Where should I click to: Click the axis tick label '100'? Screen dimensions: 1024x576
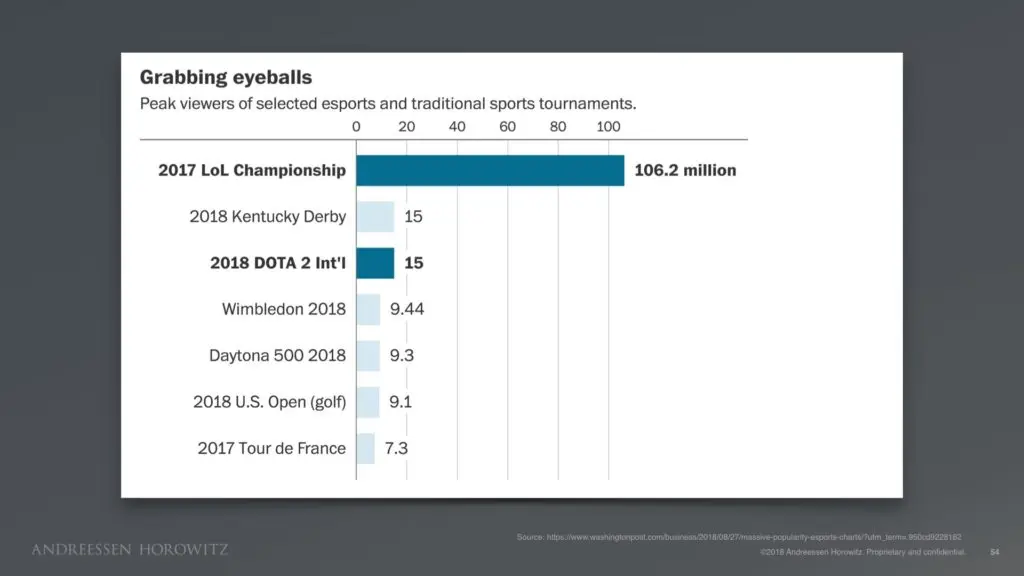tap(609, 127)
